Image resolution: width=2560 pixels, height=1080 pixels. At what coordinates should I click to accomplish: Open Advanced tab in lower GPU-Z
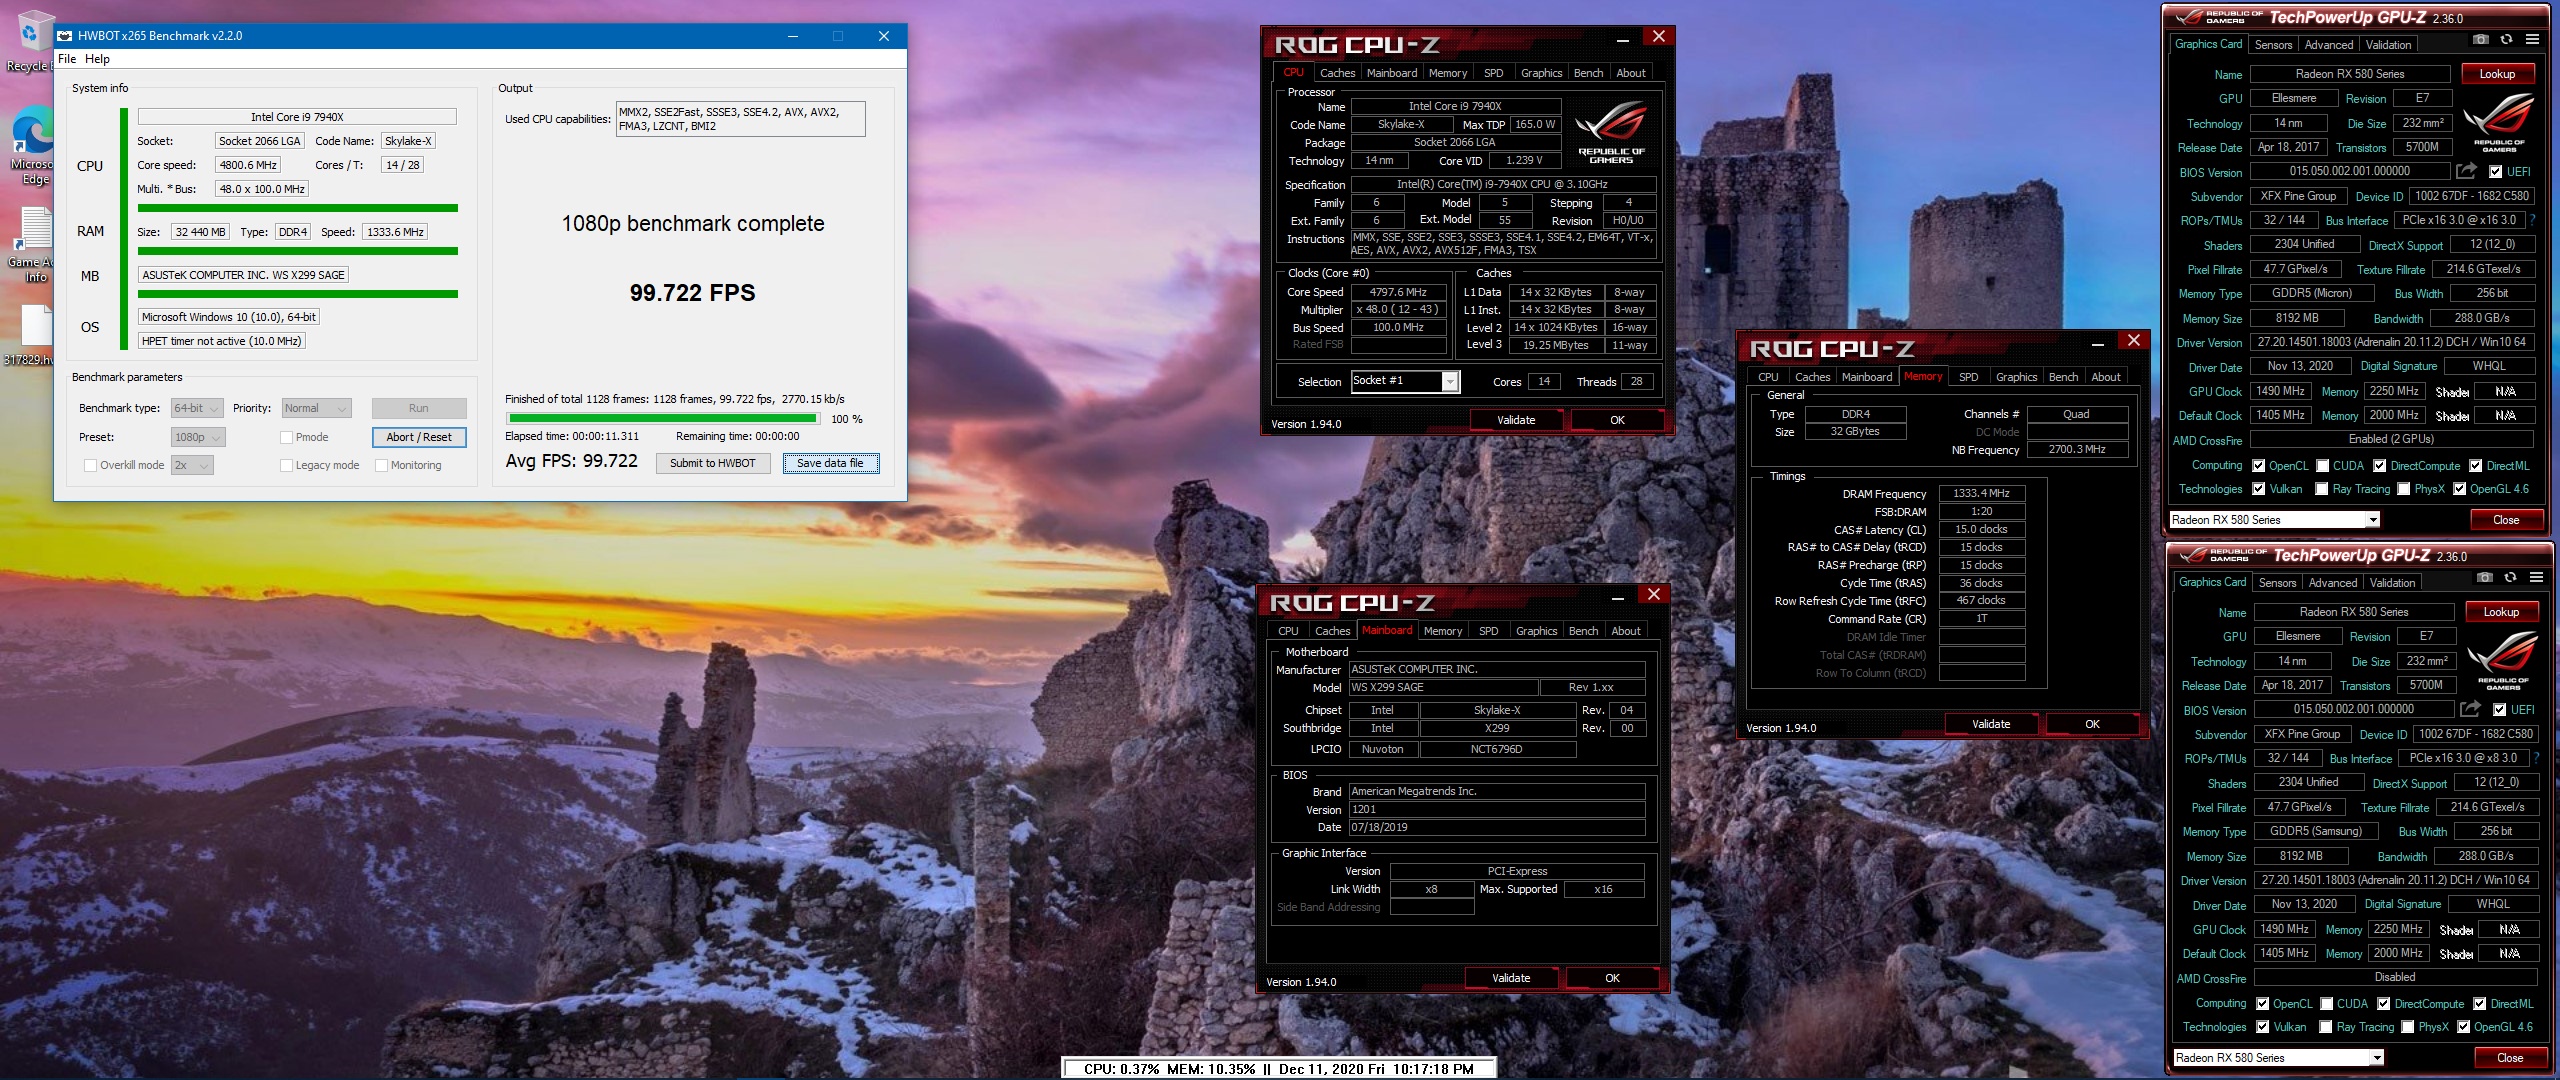click(2333, 583)
